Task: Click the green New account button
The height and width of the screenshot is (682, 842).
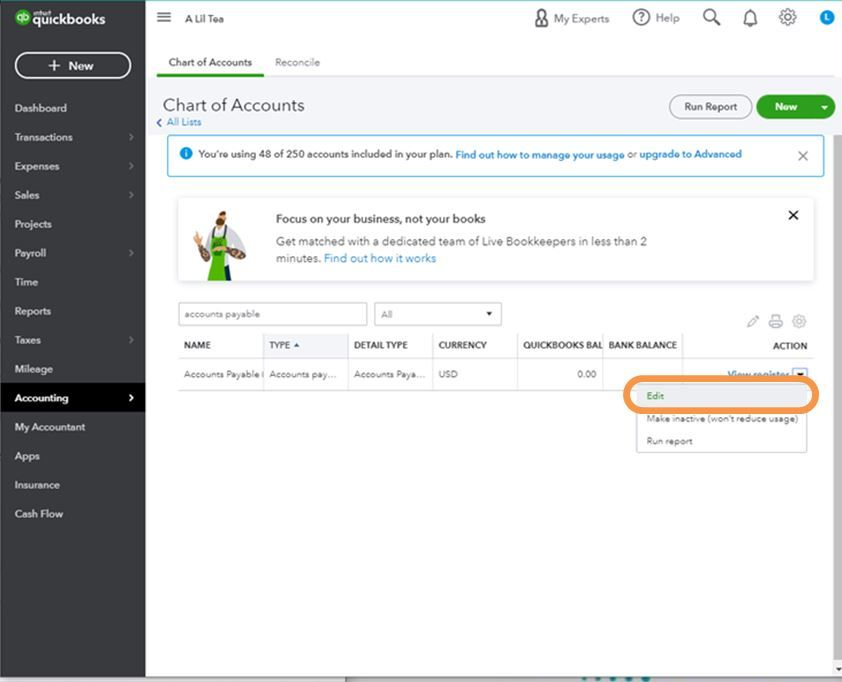Action: point(786,107)
